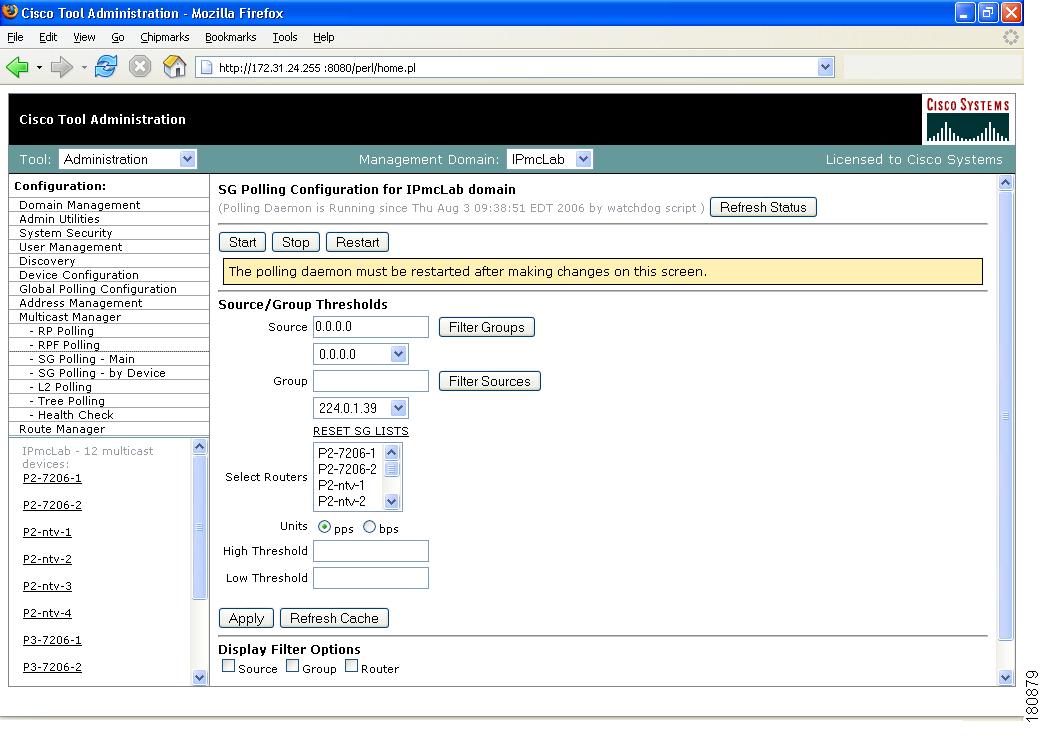Open the Tree Polling page
Viewport: 1043px width, 742px height.
pos(71,401)
